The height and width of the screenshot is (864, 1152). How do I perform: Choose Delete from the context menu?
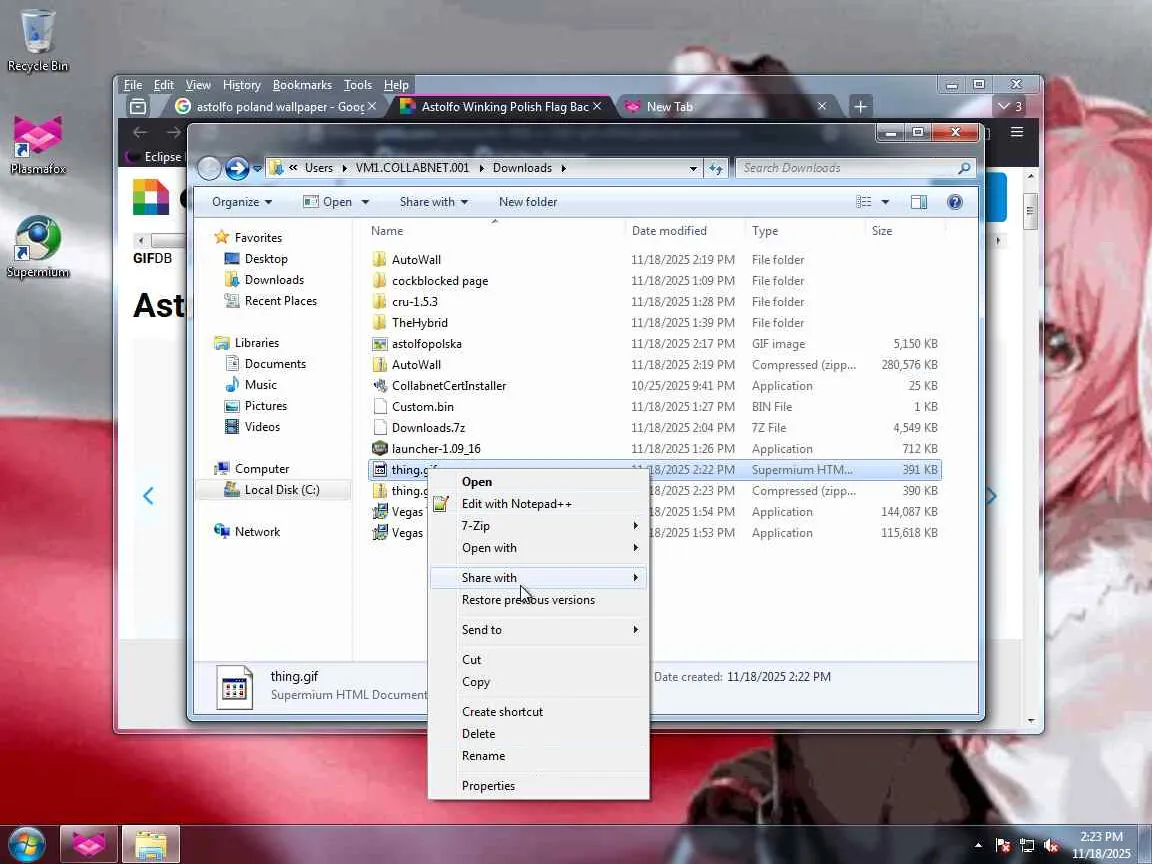point(539,734)
